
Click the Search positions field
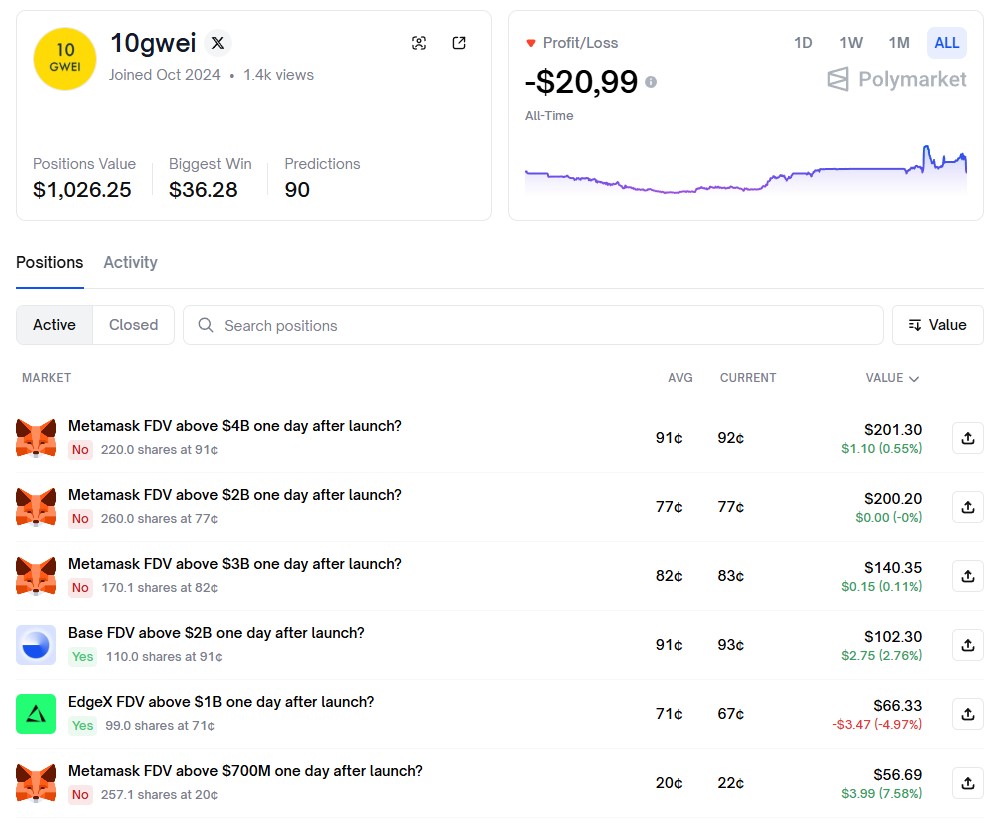533,325
